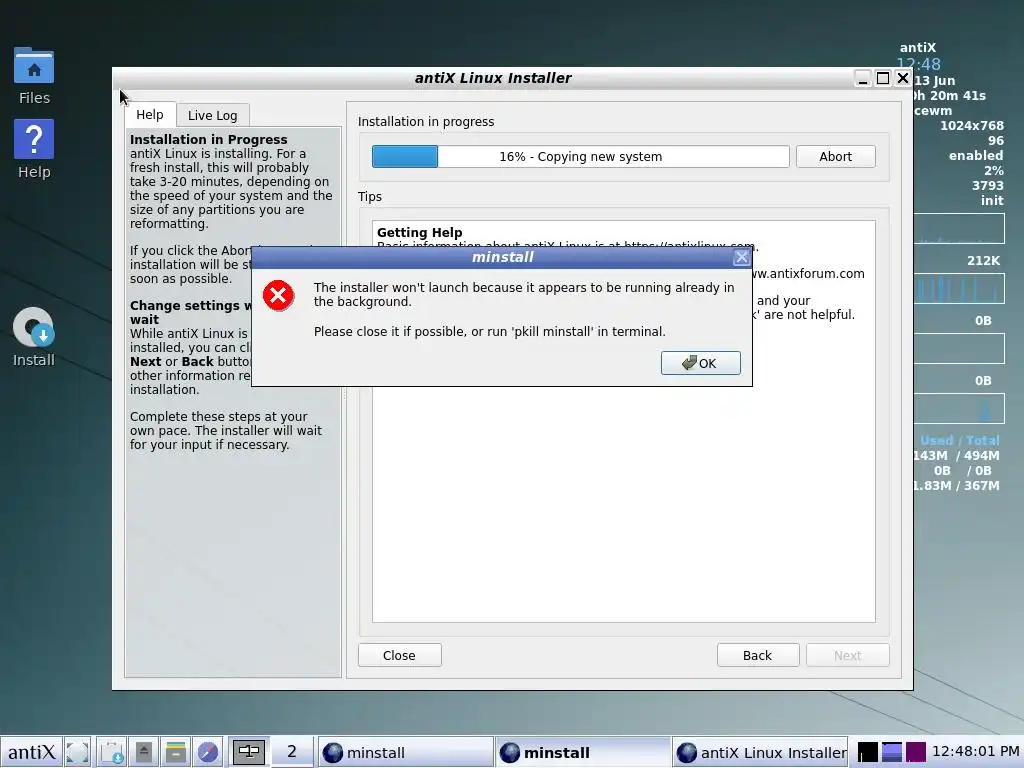Viewport: 1024px width, 768px height.
Task: Minimize the antiX Linux Installer window
Action: coord(863,78)
